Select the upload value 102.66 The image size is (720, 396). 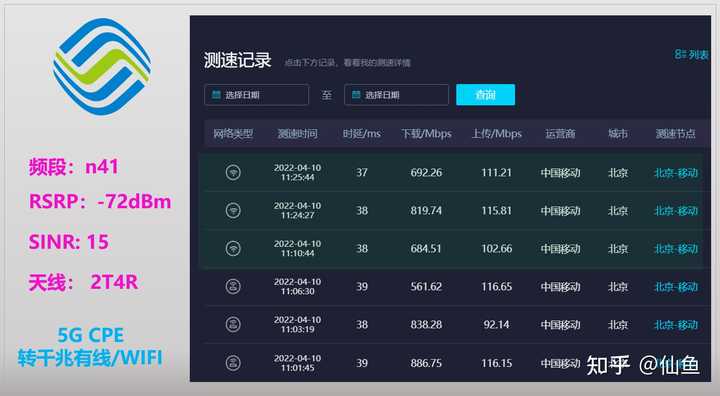pyautogui.click(x=496, y=249)
